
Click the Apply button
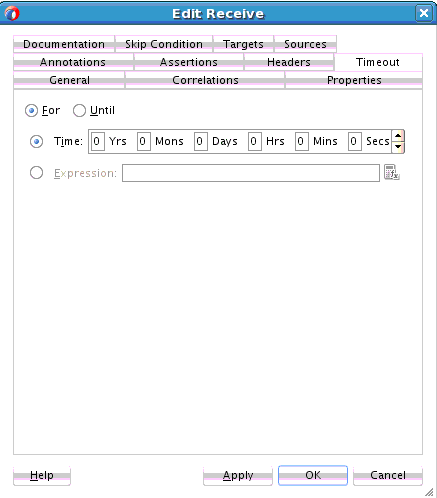click(238, 475)
